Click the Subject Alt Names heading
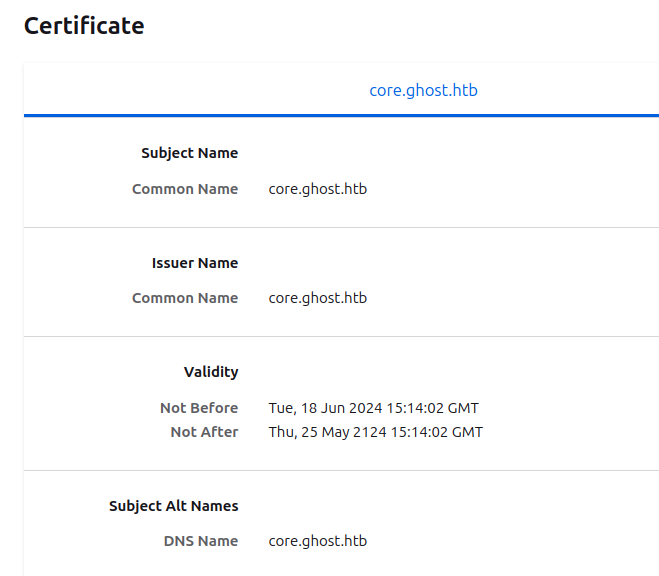 [174, 506]
